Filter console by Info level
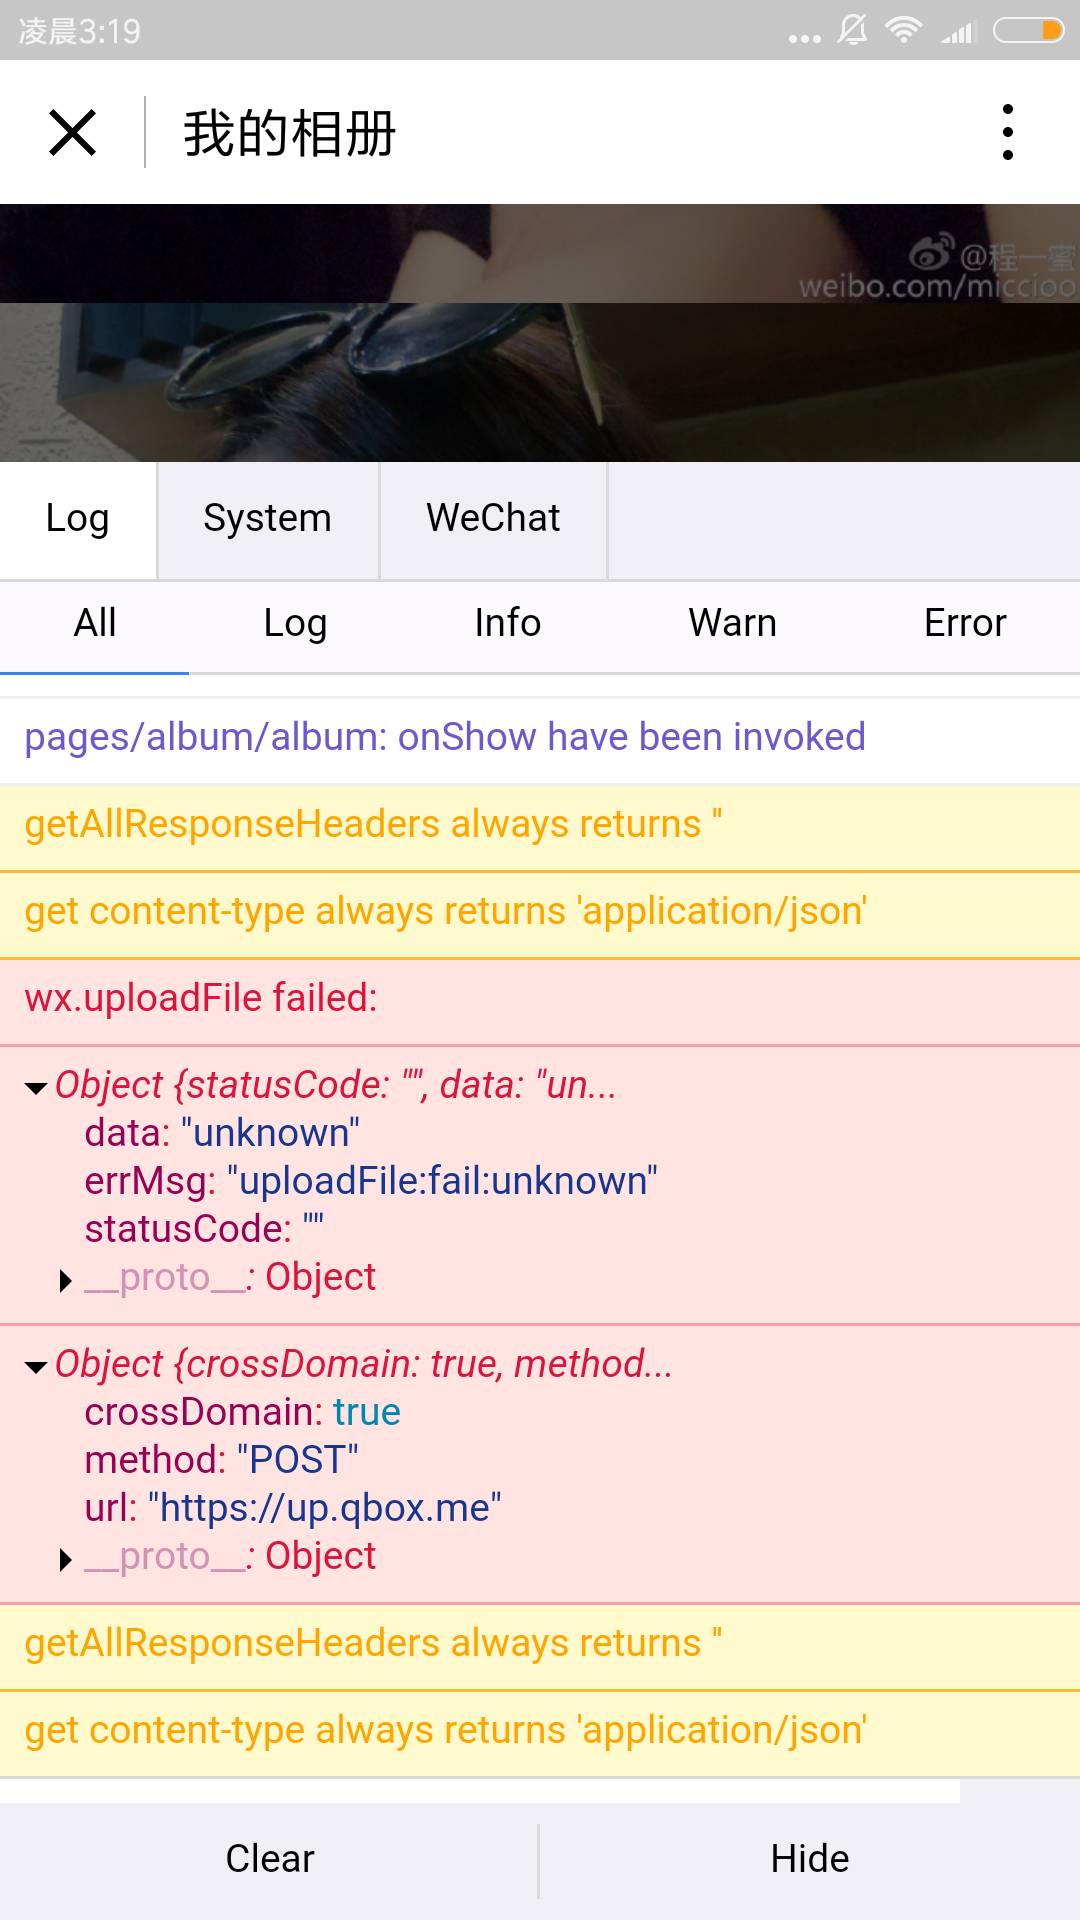This screenshot has width=1080, height=1920. pos(508,623)
